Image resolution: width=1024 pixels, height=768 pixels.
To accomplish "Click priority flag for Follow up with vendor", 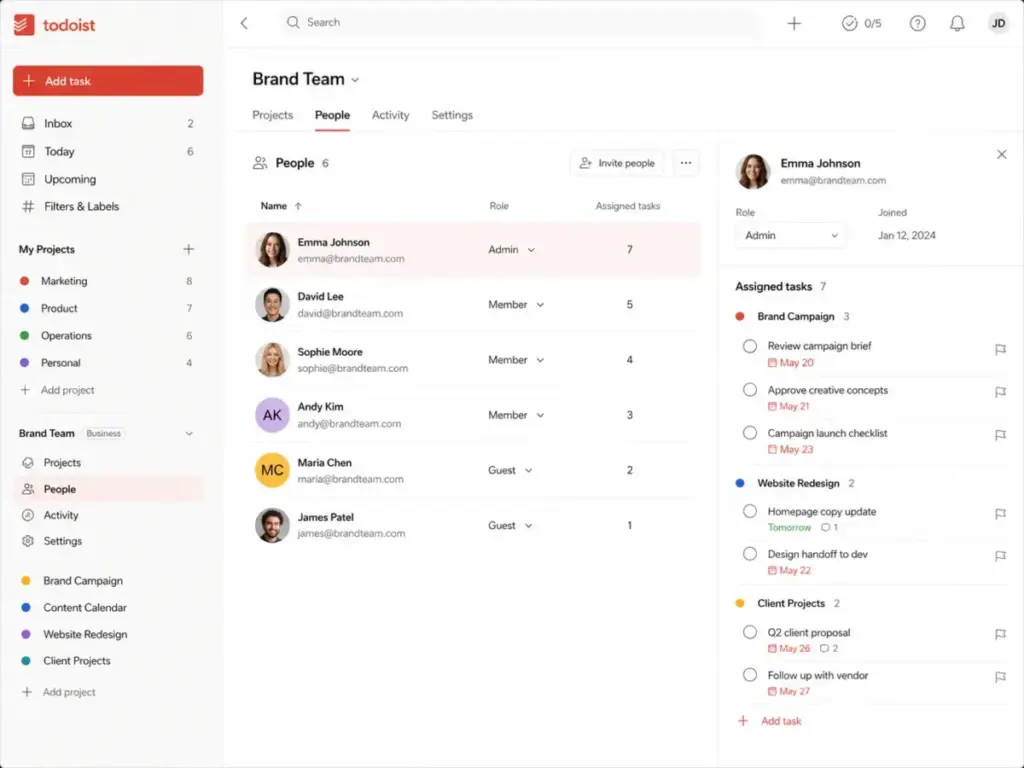I will pos(1000,677).
